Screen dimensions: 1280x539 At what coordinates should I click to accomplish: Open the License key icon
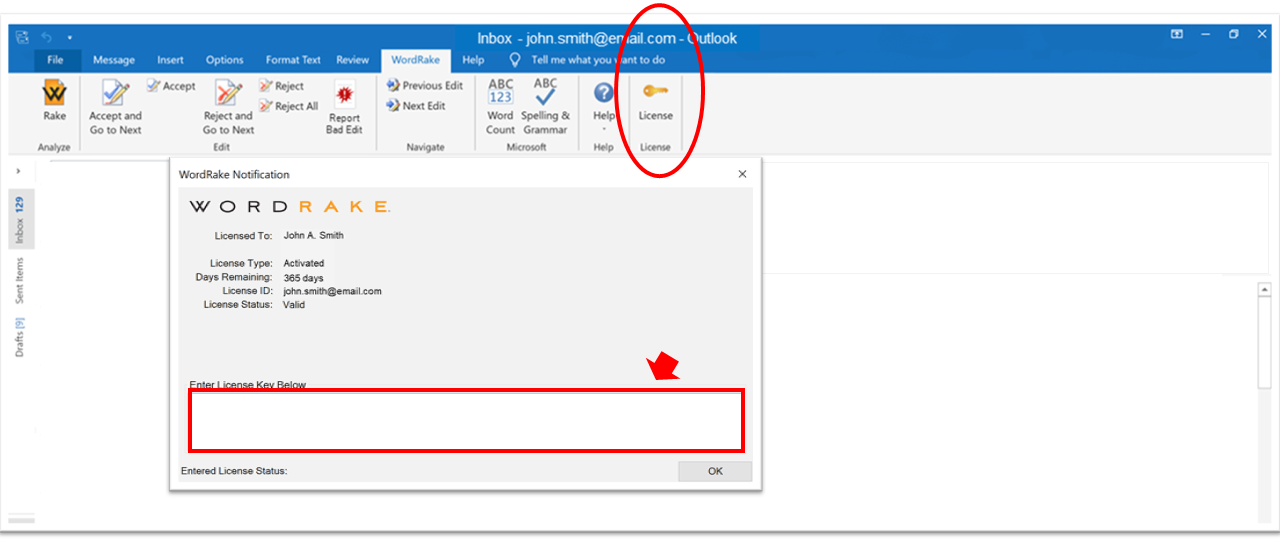pos(656,101)
